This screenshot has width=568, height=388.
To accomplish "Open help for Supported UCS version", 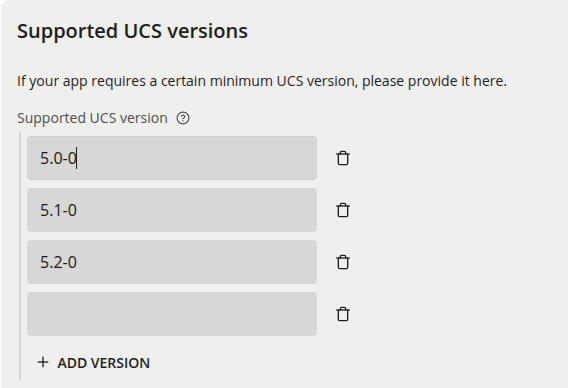I will 183,118.
